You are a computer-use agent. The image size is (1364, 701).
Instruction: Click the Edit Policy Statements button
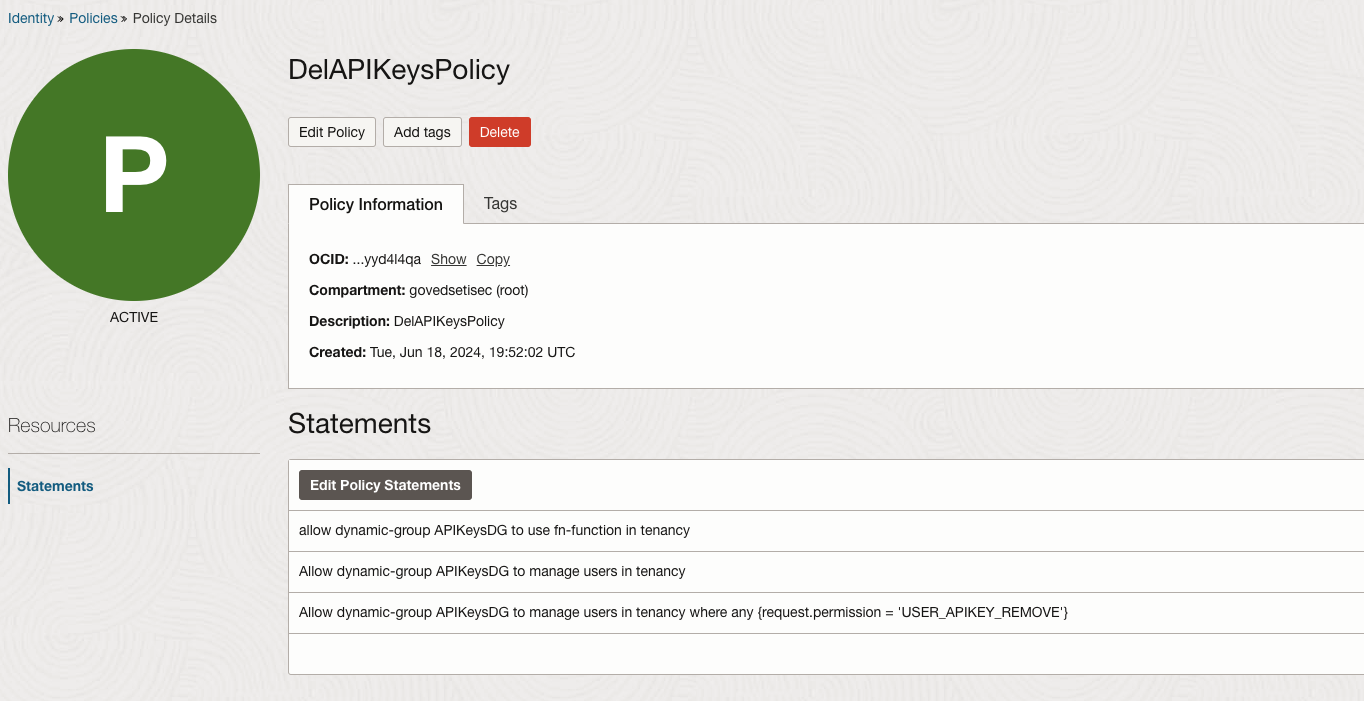coord(385,485)
